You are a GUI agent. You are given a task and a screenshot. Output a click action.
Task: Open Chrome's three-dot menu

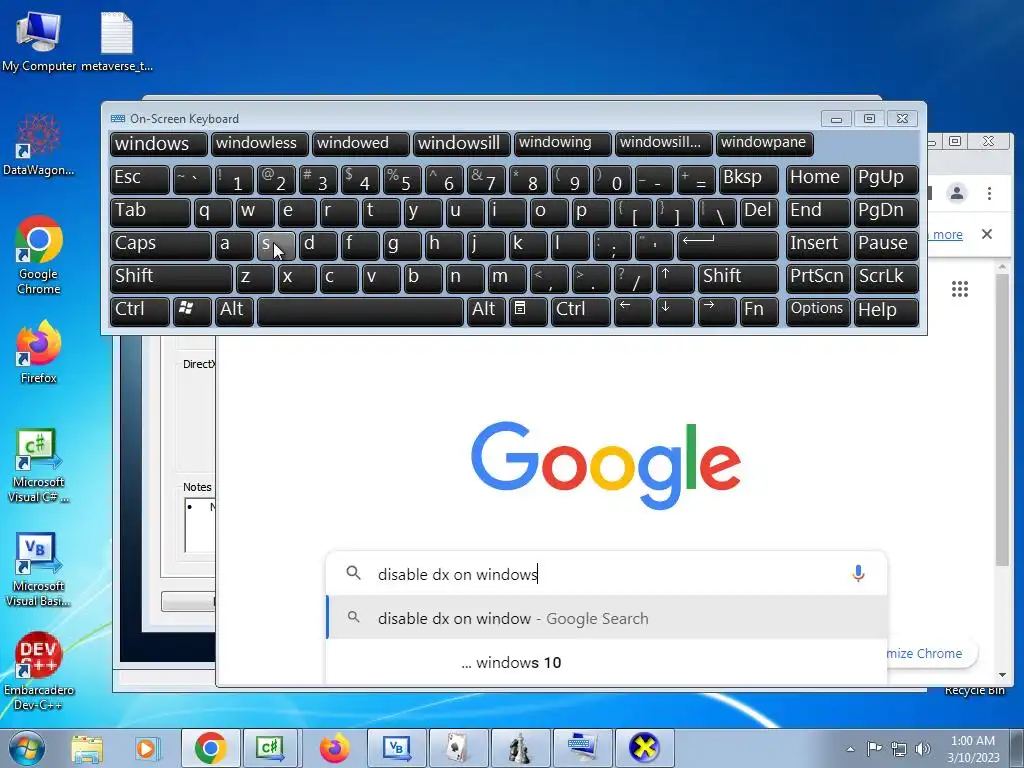(989, 193)
